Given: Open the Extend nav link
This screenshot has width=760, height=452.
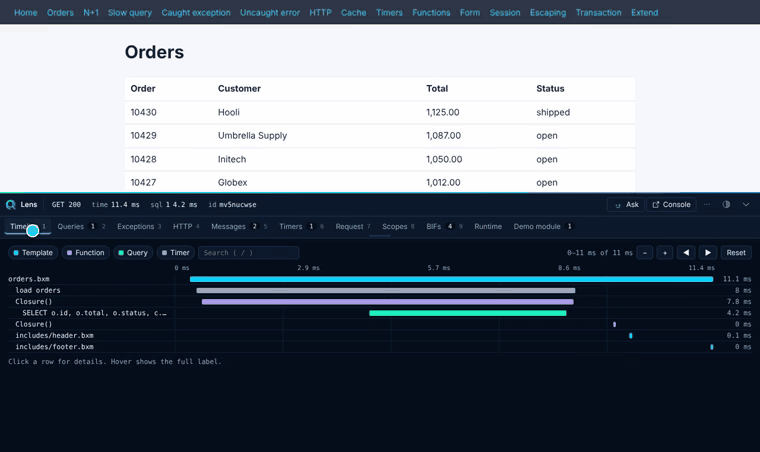Looking at the screenshot, I should [x=645, y=13].
